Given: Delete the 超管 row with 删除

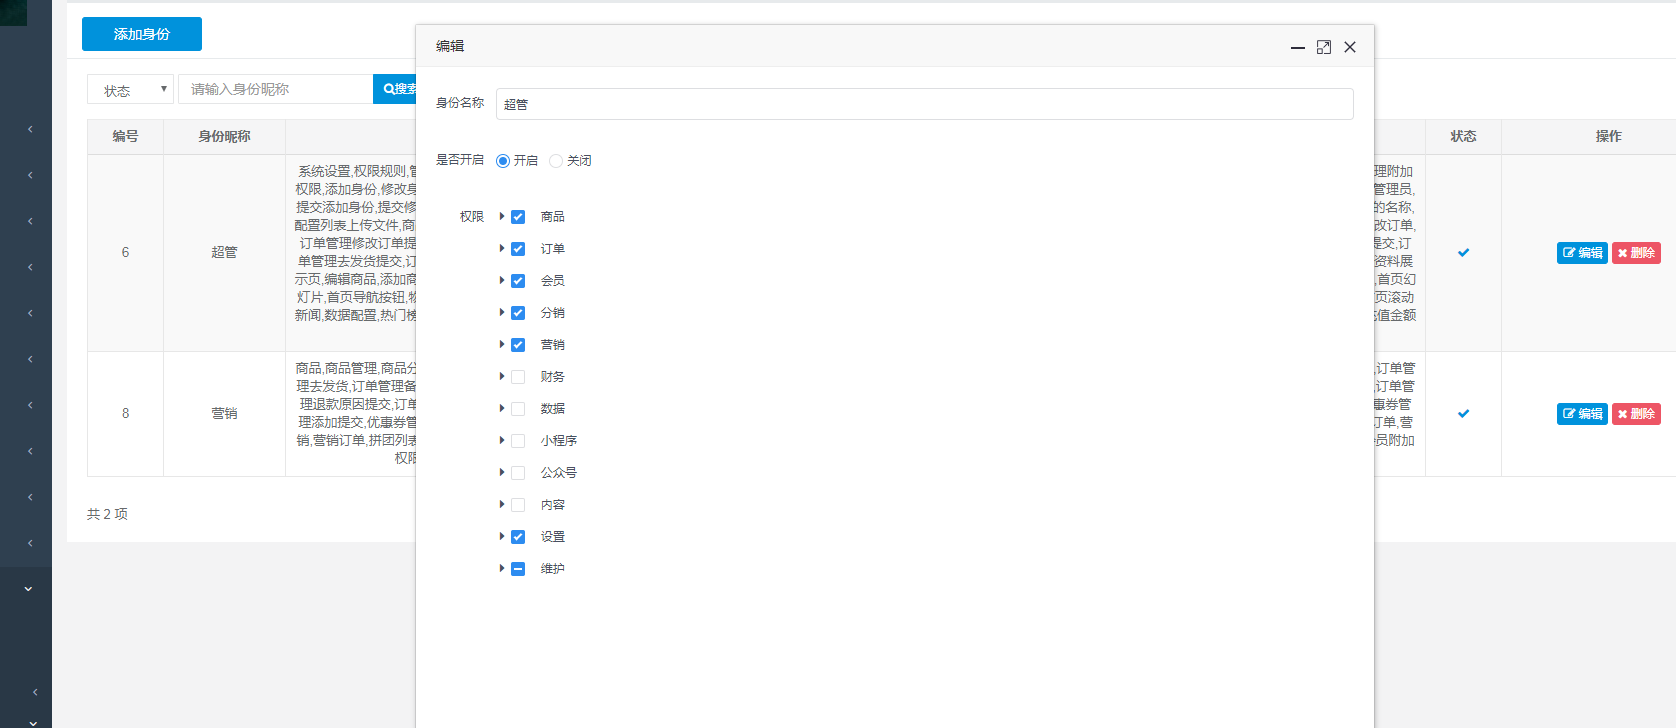Looking at the screenshot, I should pyautogui.click(x=1636, y=253).
